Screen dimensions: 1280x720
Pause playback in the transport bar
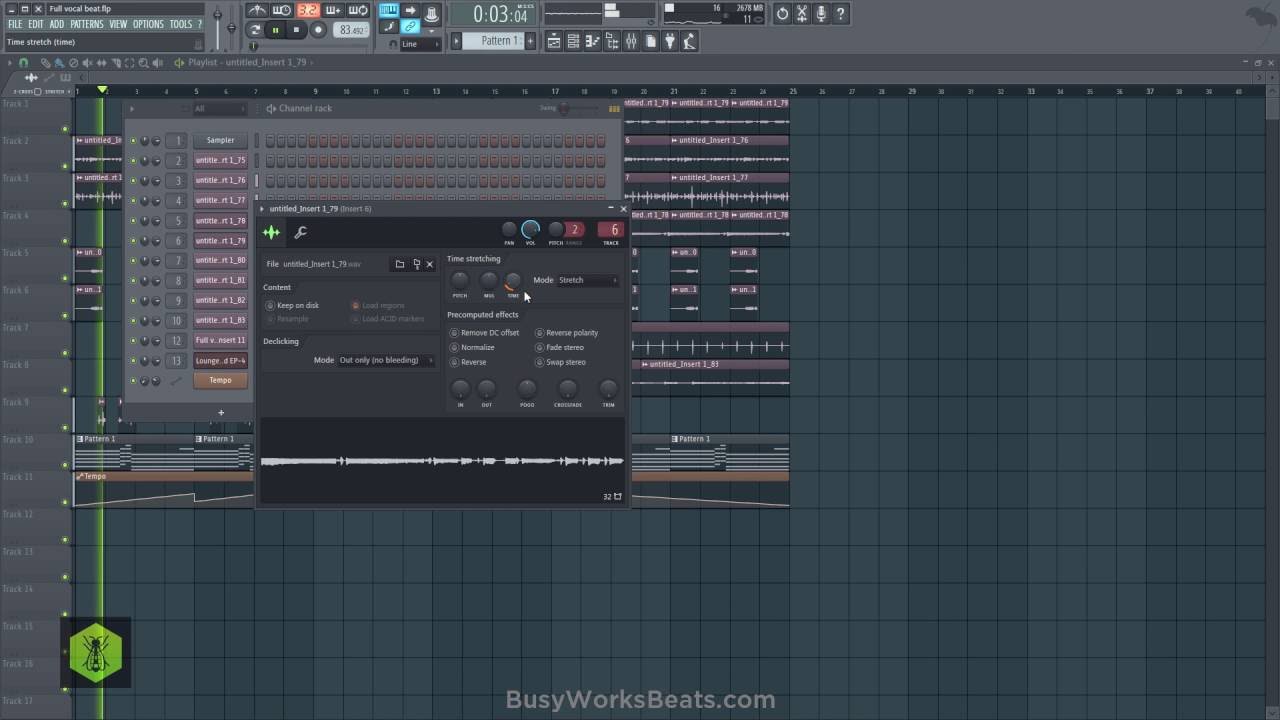[275, 31]
